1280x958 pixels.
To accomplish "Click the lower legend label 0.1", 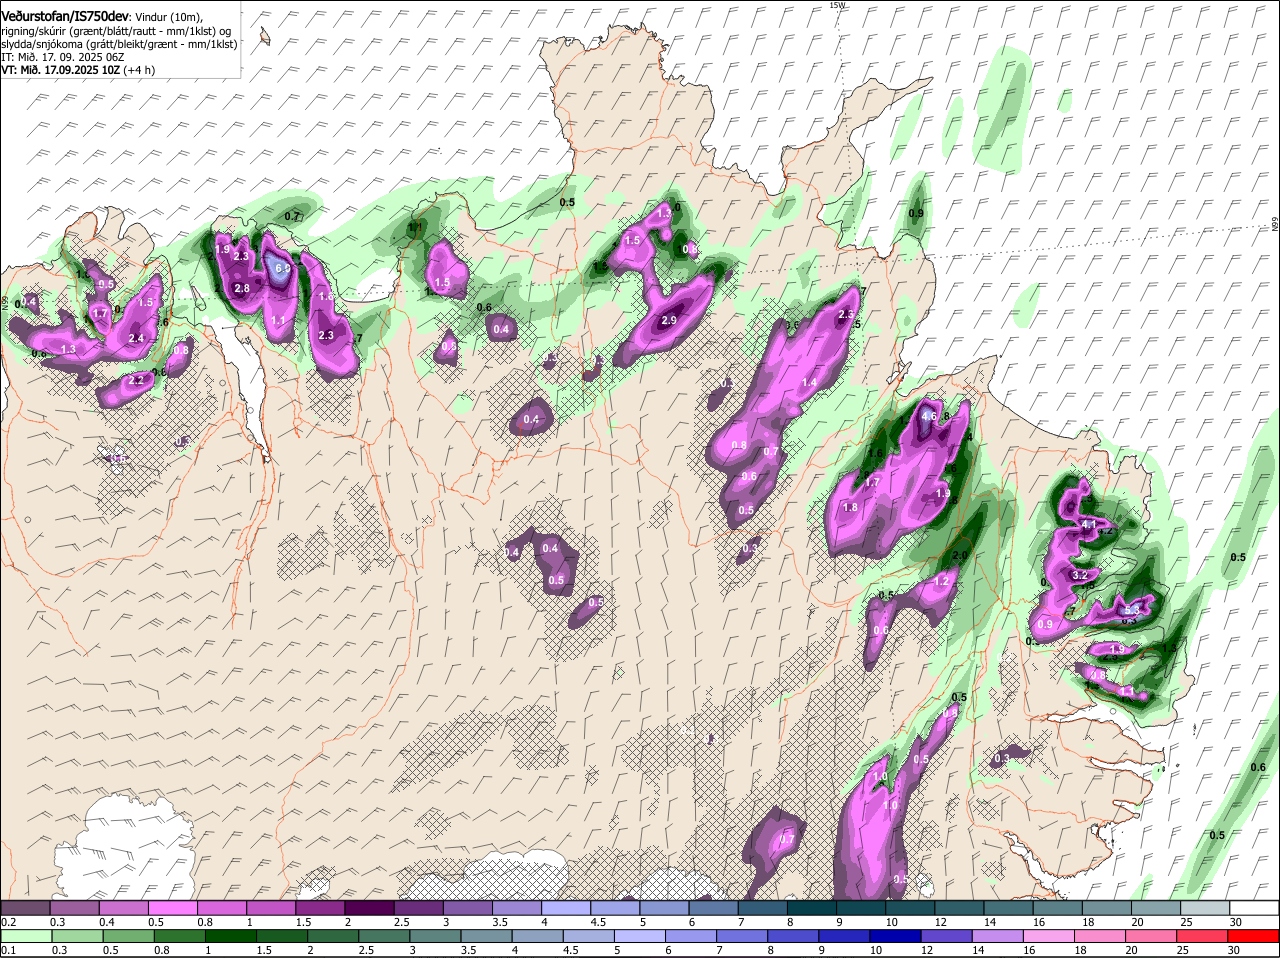I will [8, 949].
